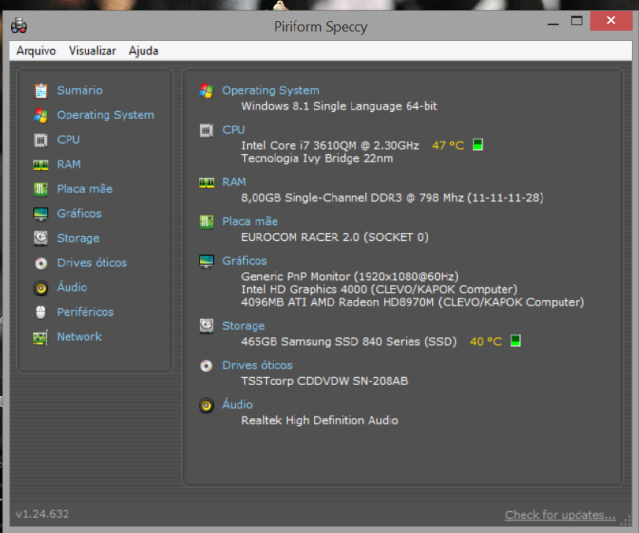The width and height of the screenshot is (639, 533).
Task: Click the CPU chip icon in sidebar
Action: (x=41, y=140)
